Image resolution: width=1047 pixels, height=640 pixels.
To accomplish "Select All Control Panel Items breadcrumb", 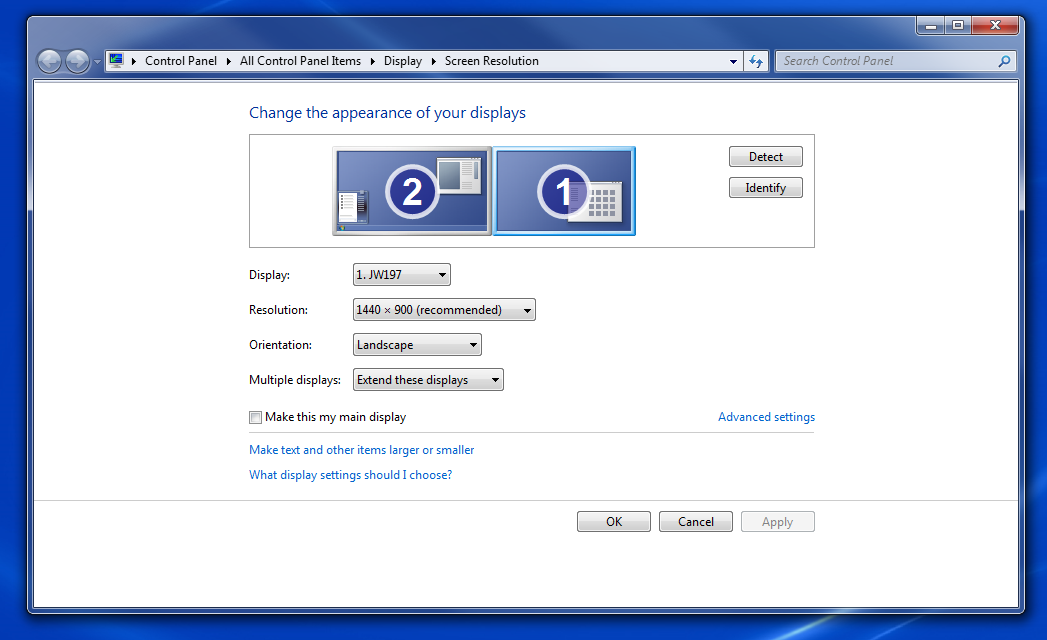I will pos(300,61).
